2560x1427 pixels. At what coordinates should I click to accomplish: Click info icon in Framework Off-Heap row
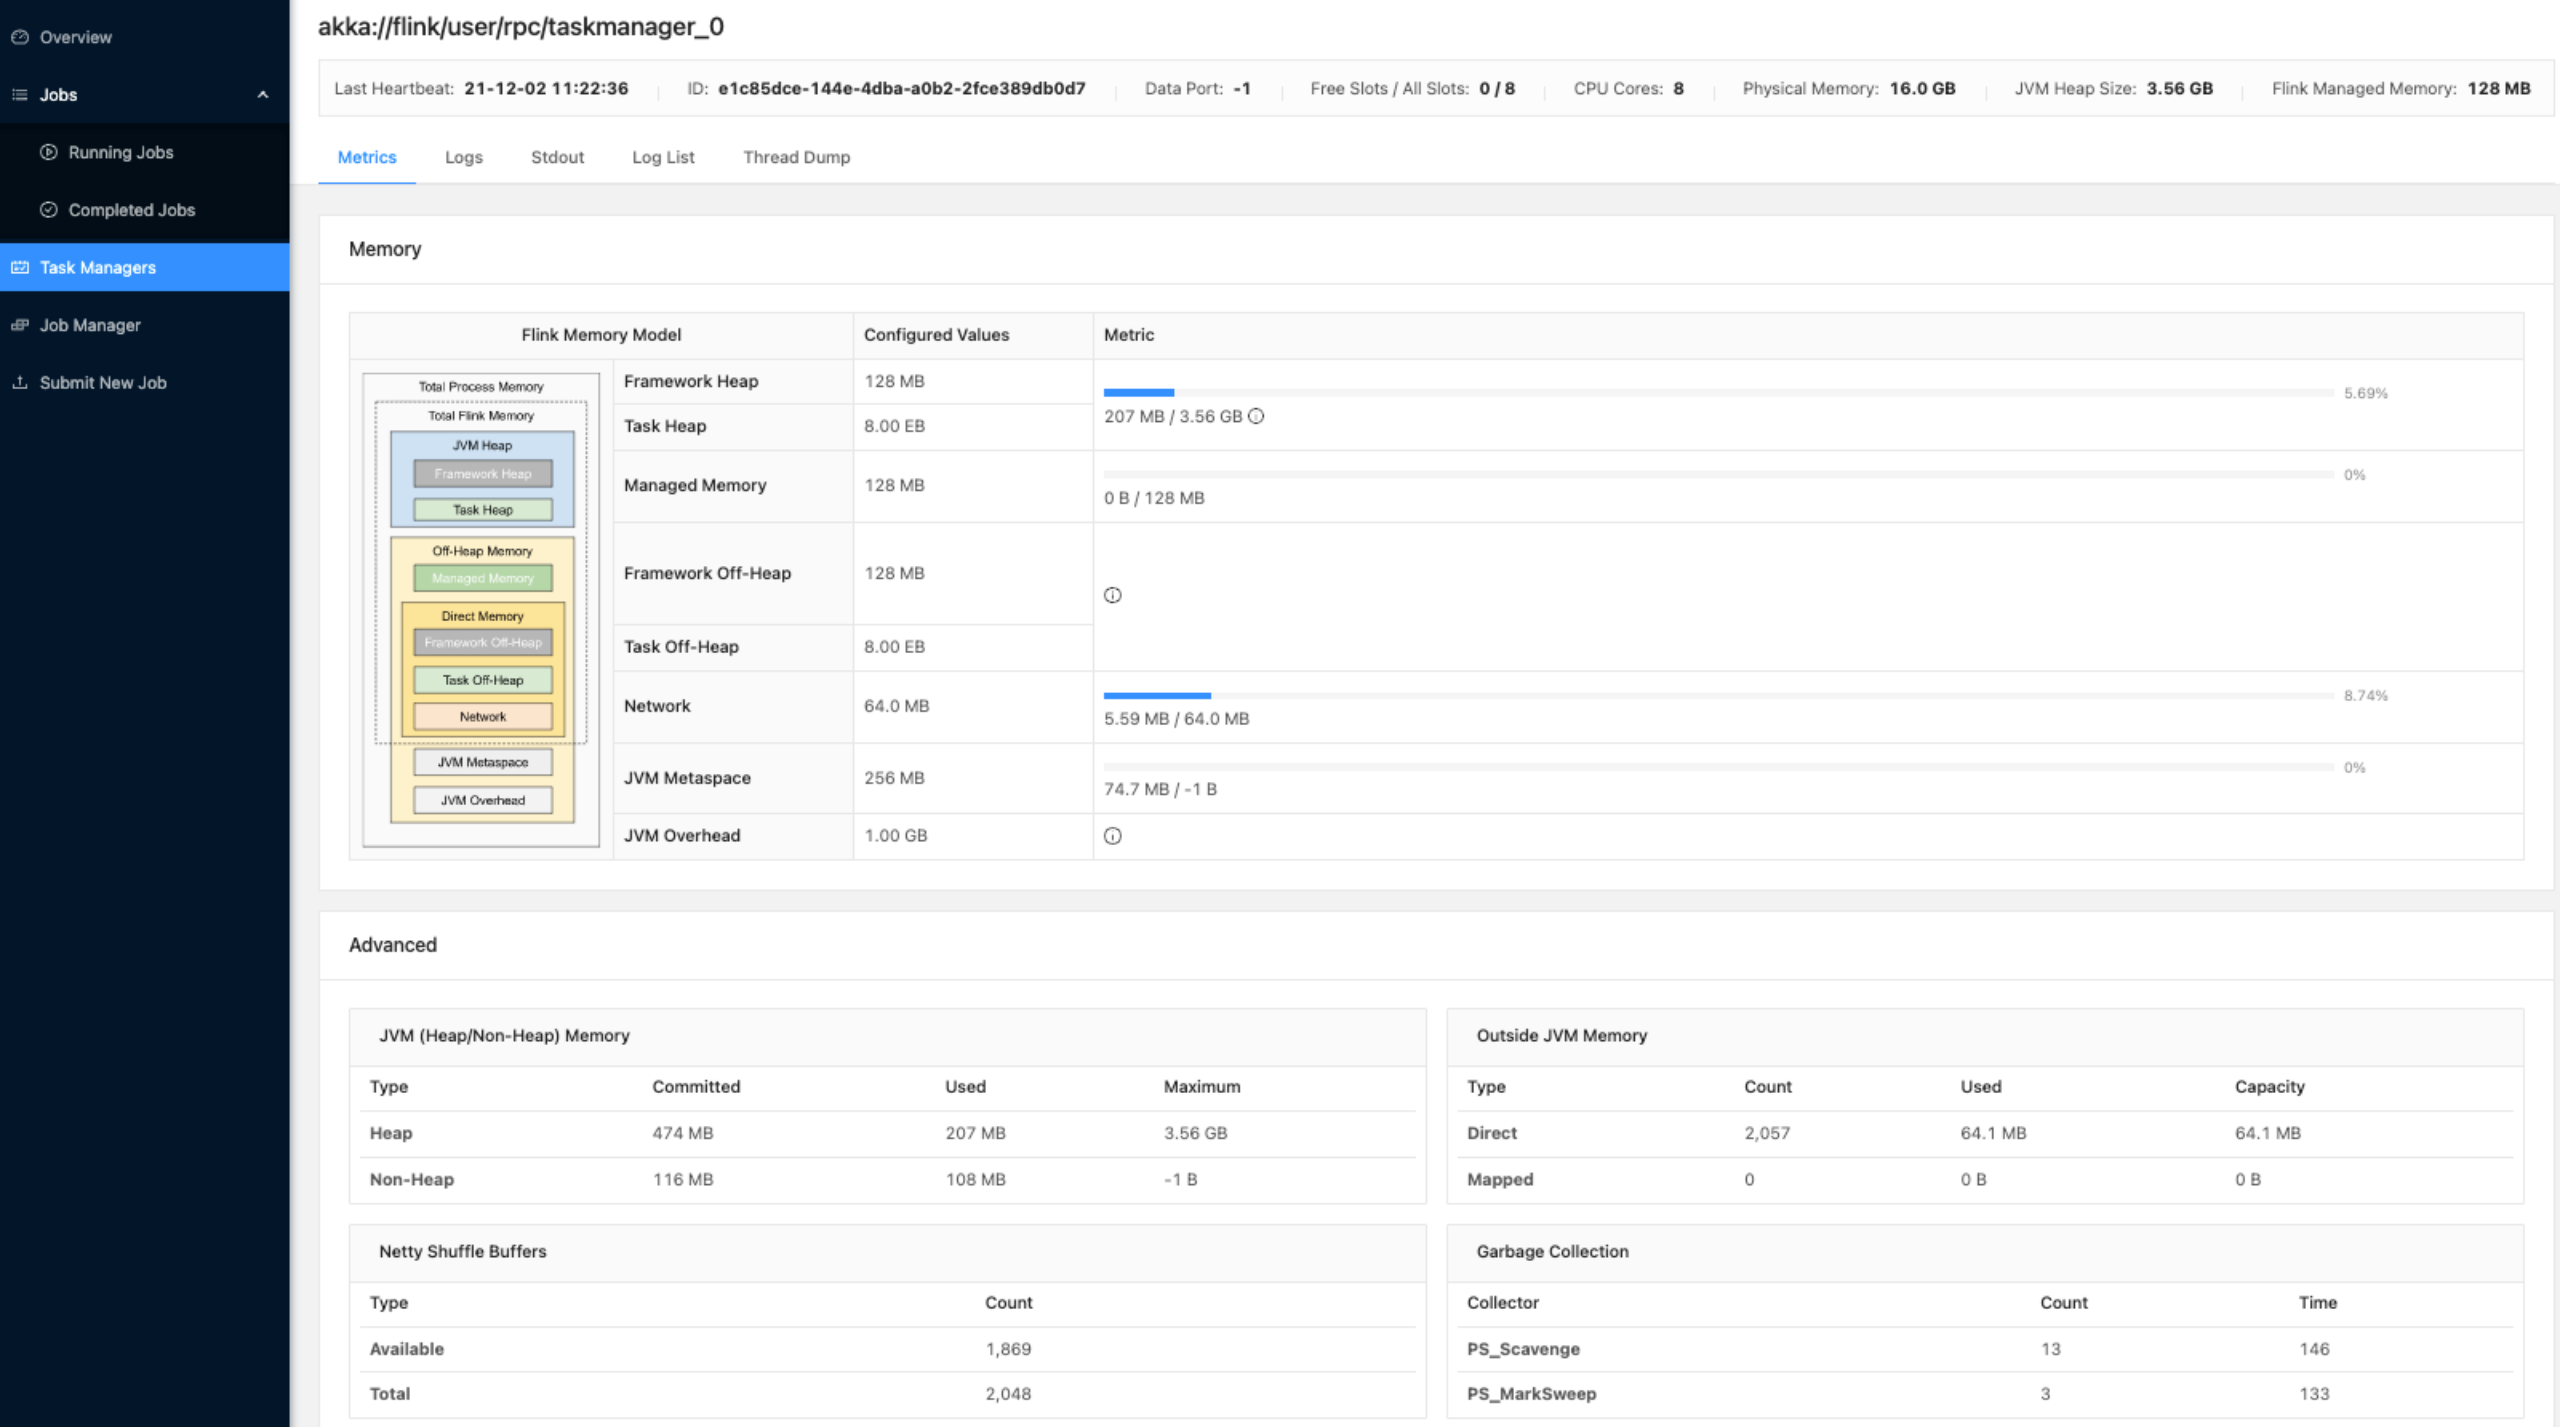click(1112, 595)
